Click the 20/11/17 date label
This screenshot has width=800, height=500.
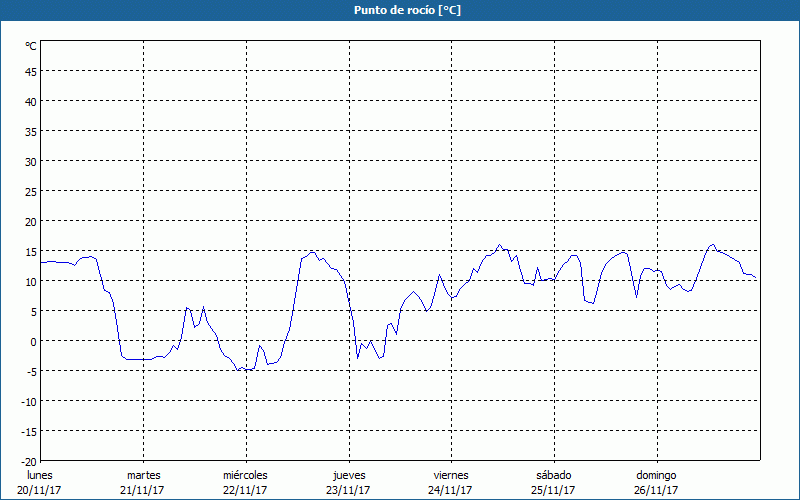coord(39,490)
